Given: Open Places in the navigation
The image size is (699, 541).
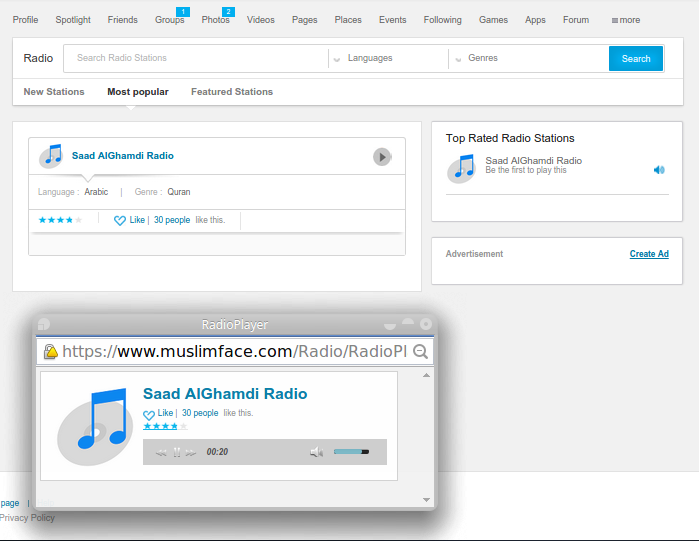Looking at the screenshot, I should tap(348, 20).
